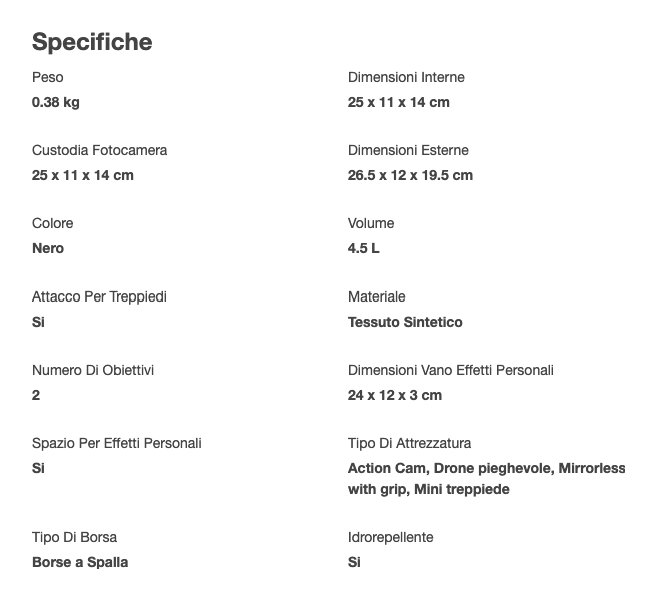The width and height of the screenshot is (657, 601).
Task: Click the Dimensioni Vano Effetti Personali label
Action: (451, 370)
